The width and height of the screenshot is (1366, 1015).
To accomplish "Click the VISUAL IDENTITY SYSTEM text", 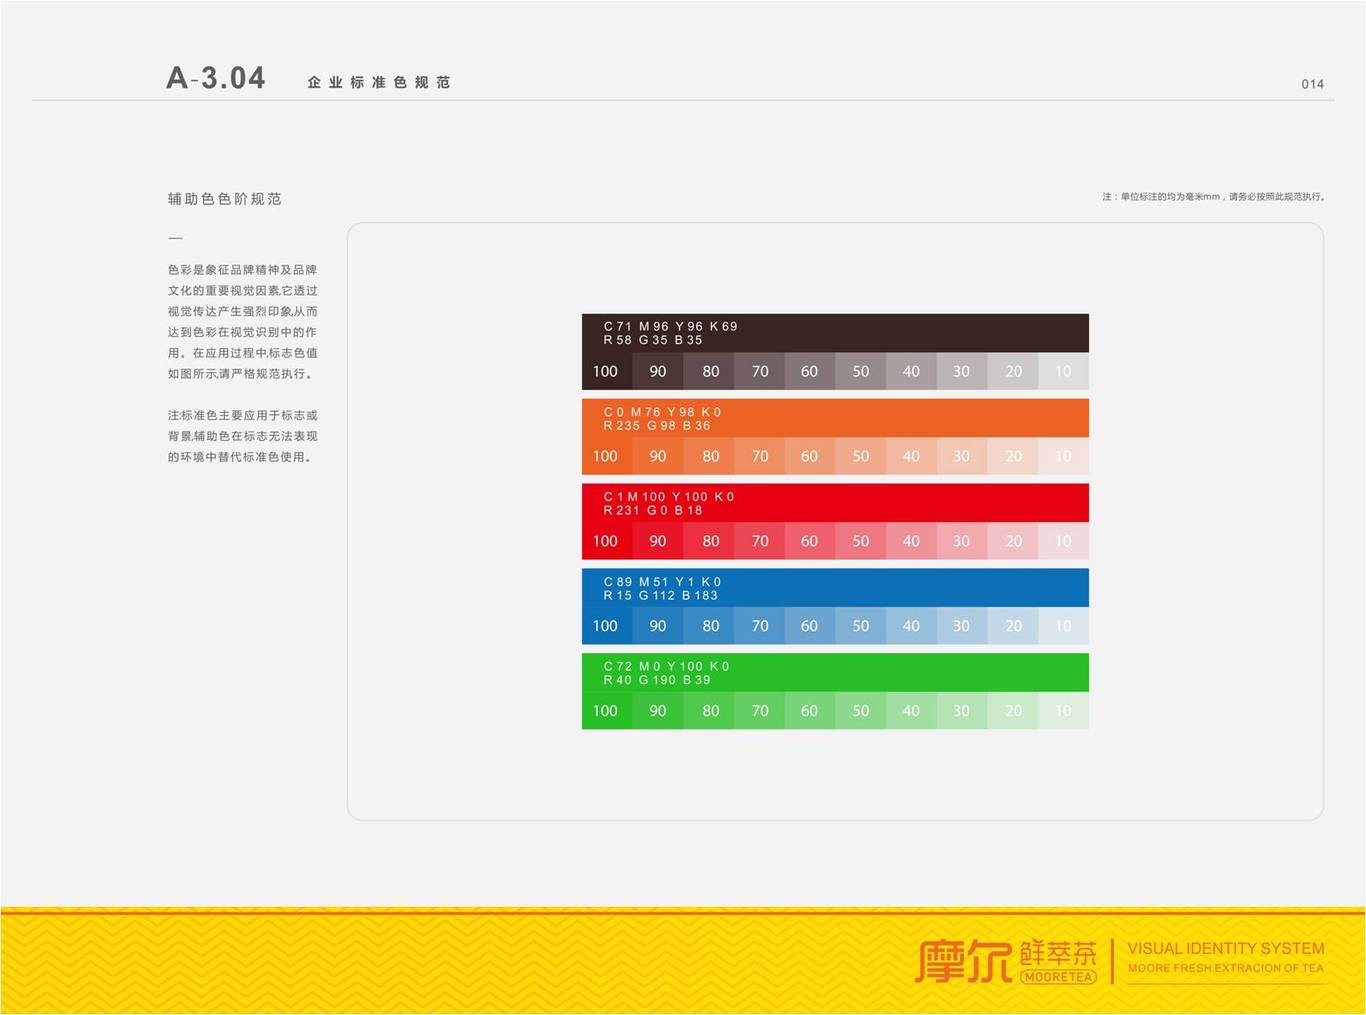I will [1226, 948].
